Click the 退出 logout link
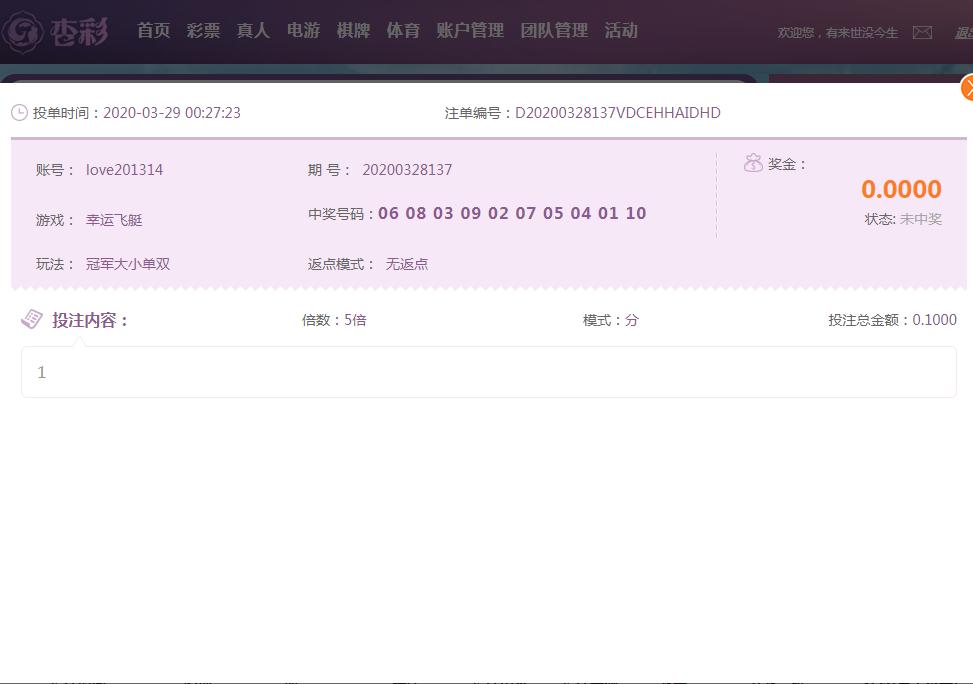This screenshot has height=684, width=973. [x=963, y=33]
